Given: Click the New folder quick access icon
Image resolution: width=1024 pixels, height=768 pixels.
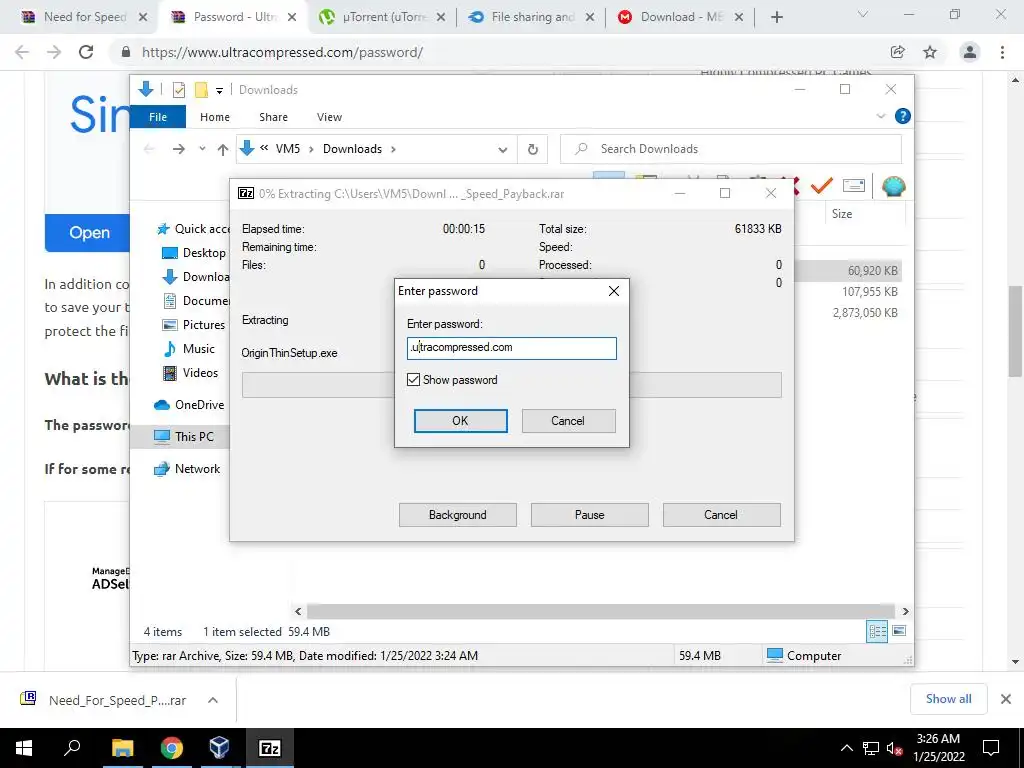Looking at the screenshot, I should pos(201,89).
